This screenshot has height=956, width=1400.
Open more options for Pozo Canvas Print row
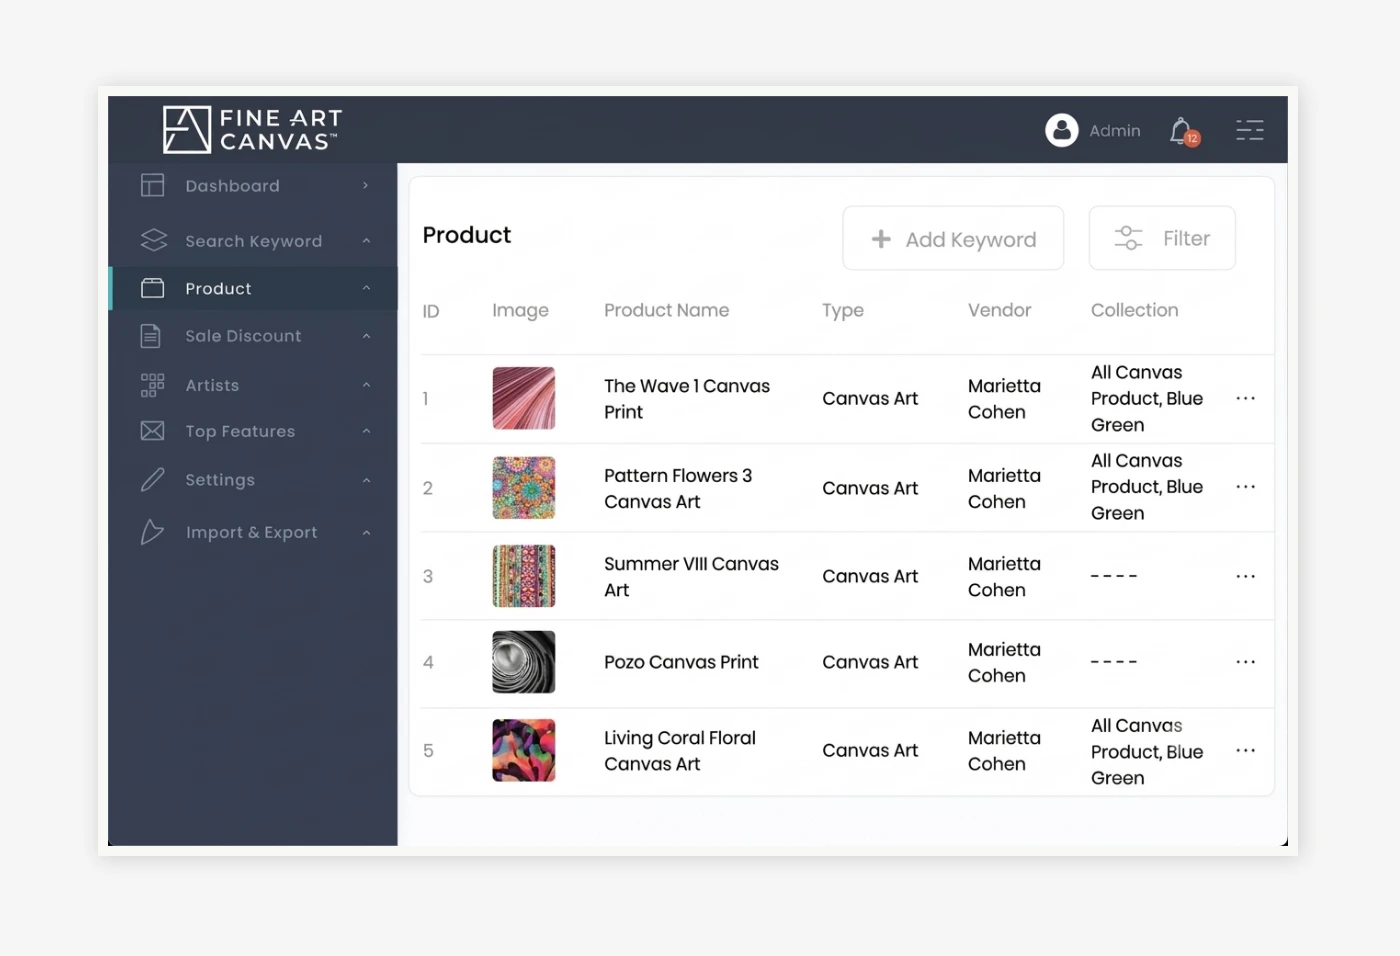(x=1245, y=662)
